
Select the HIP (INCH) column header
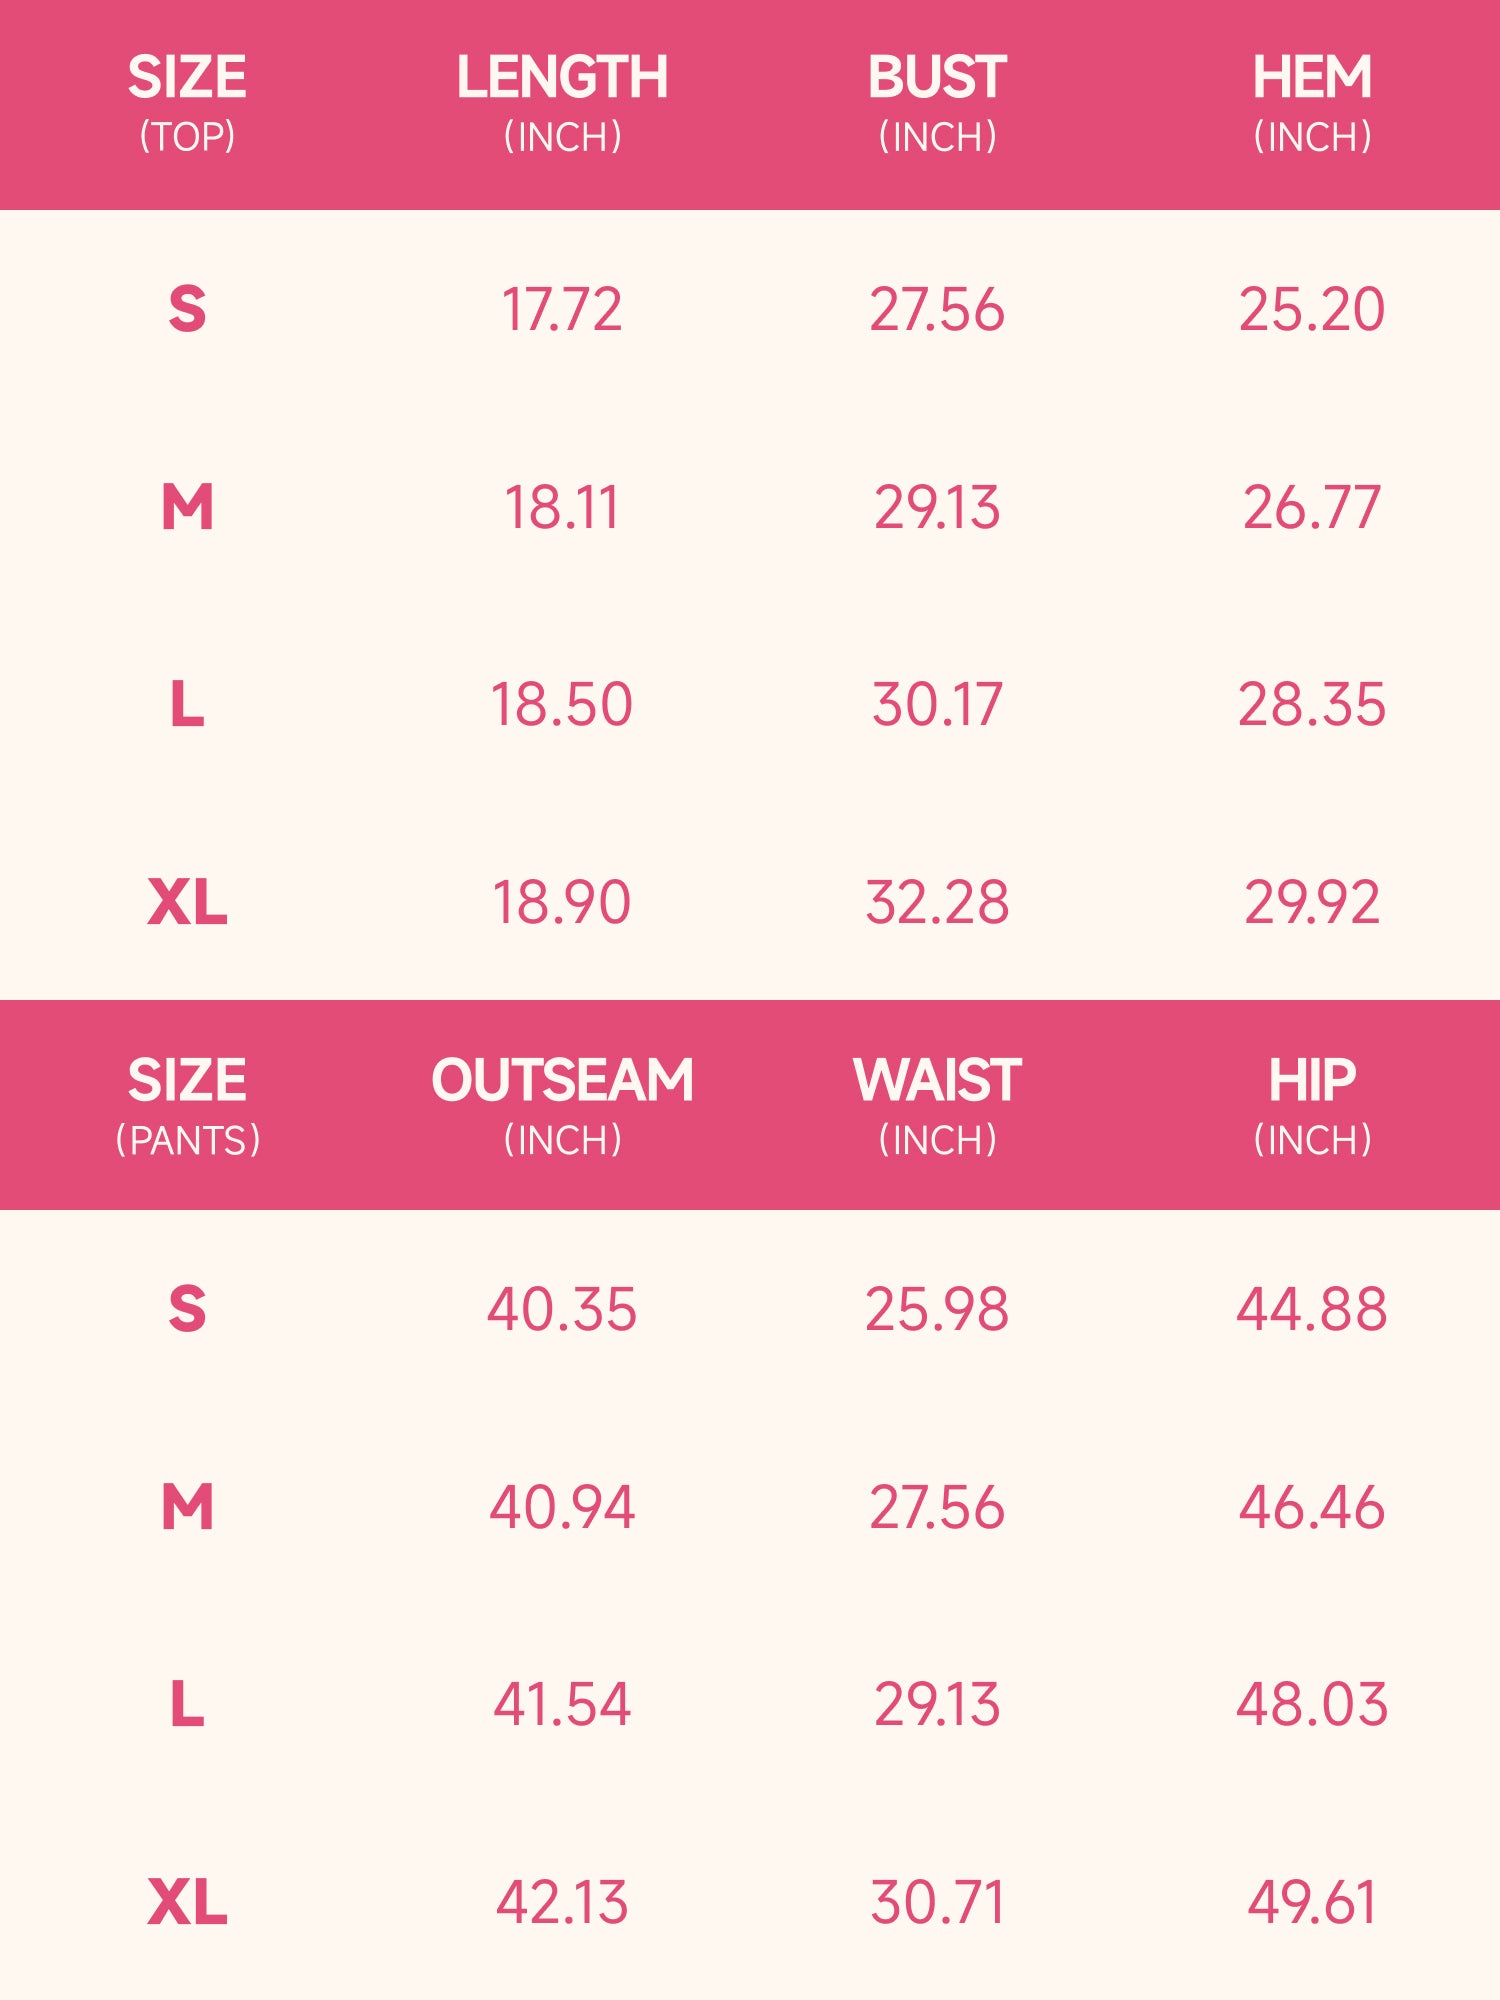1312,1107
